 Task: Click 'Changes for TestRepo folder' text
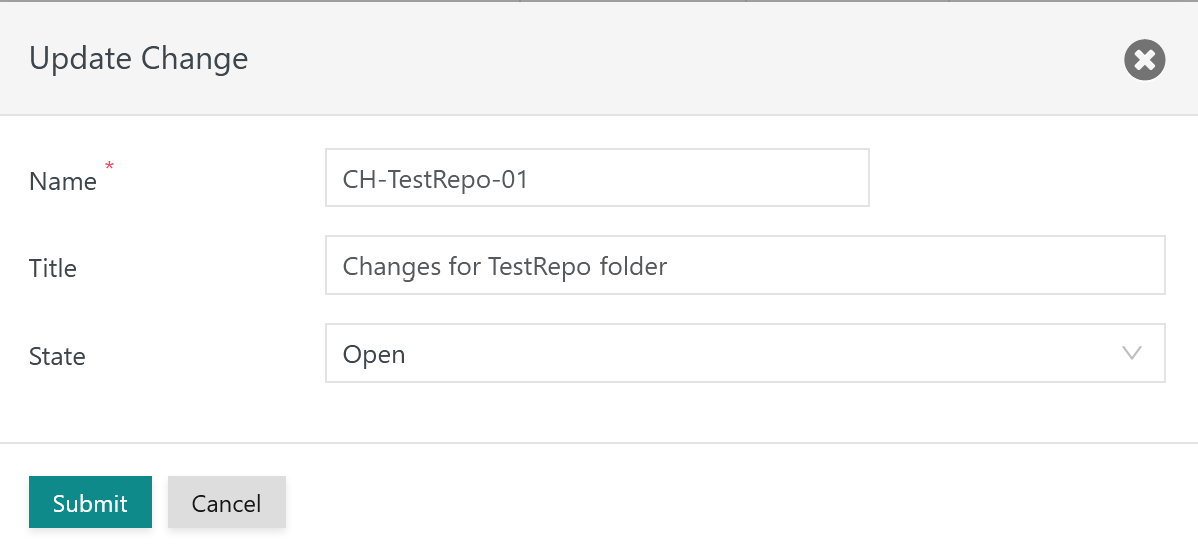[x=504, y=267]
